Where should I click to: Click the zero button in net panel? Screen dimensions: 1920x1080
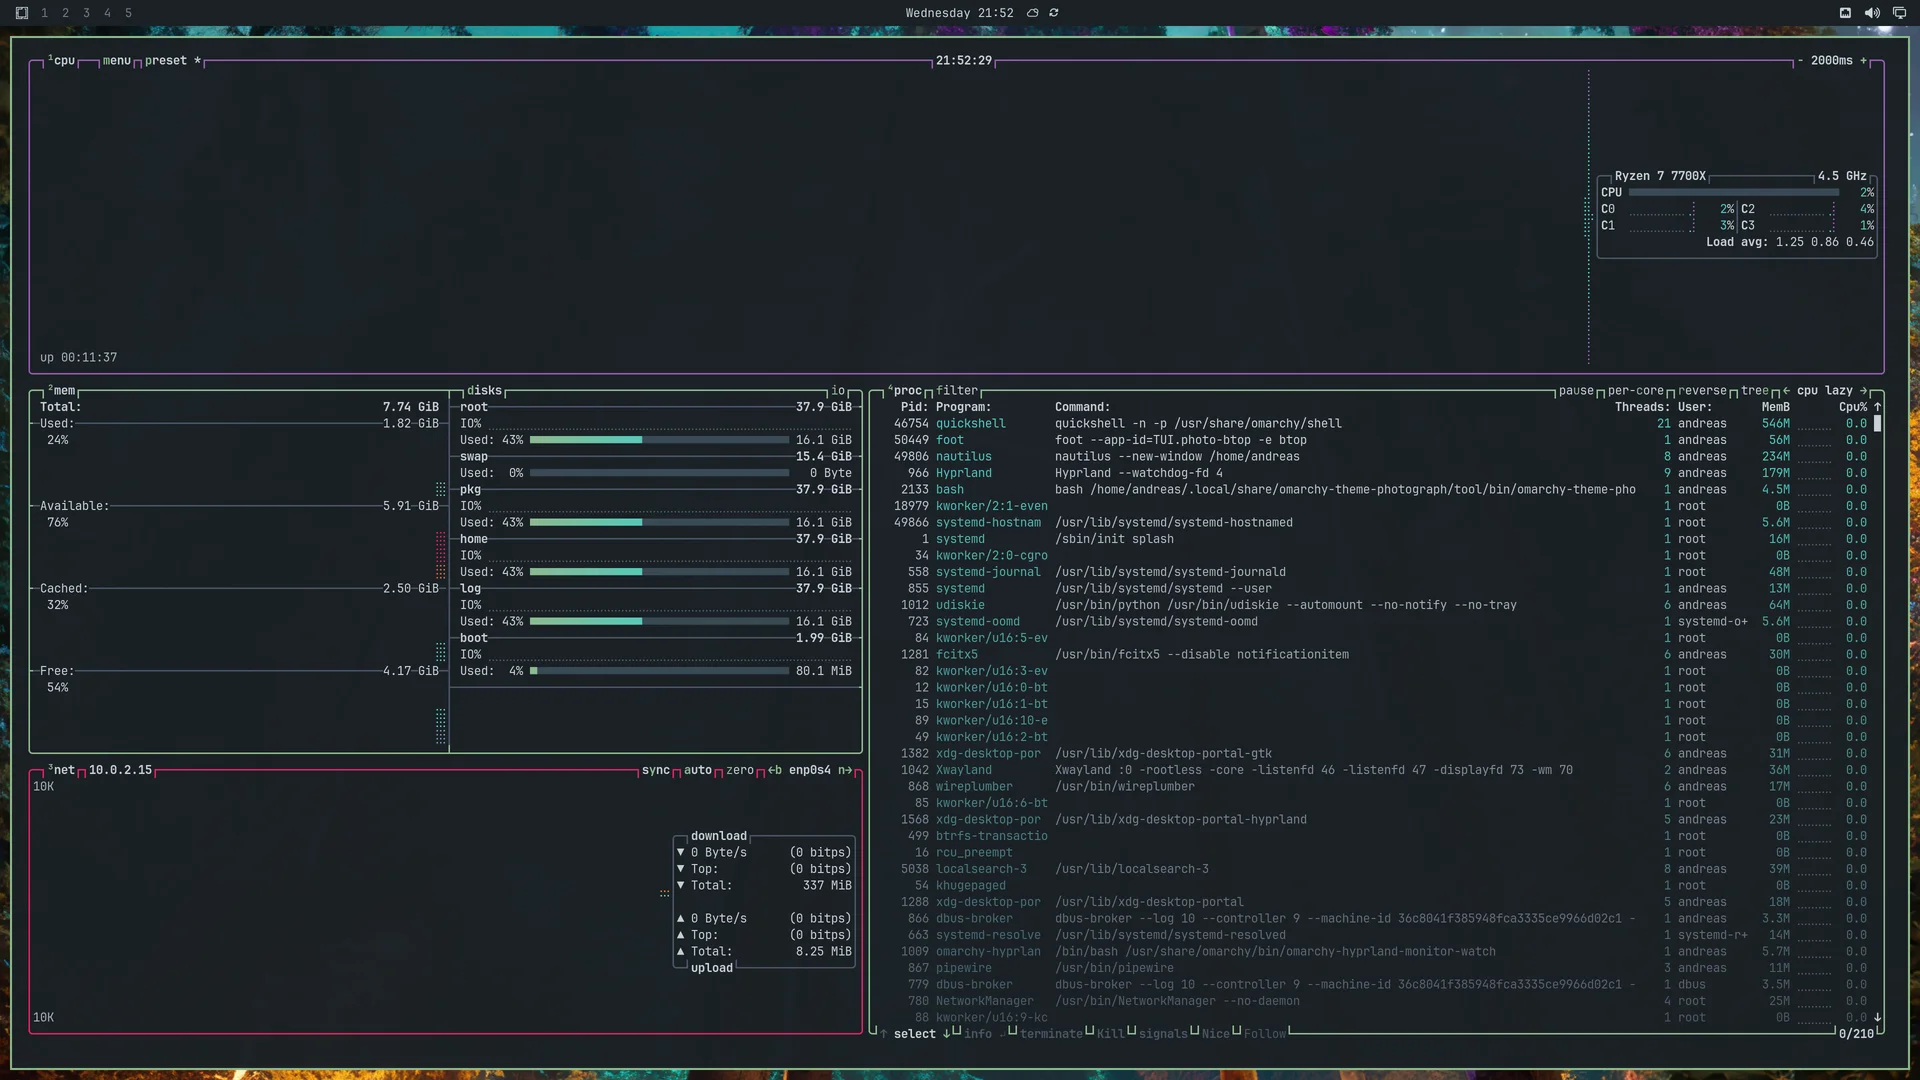pos(740,770)
